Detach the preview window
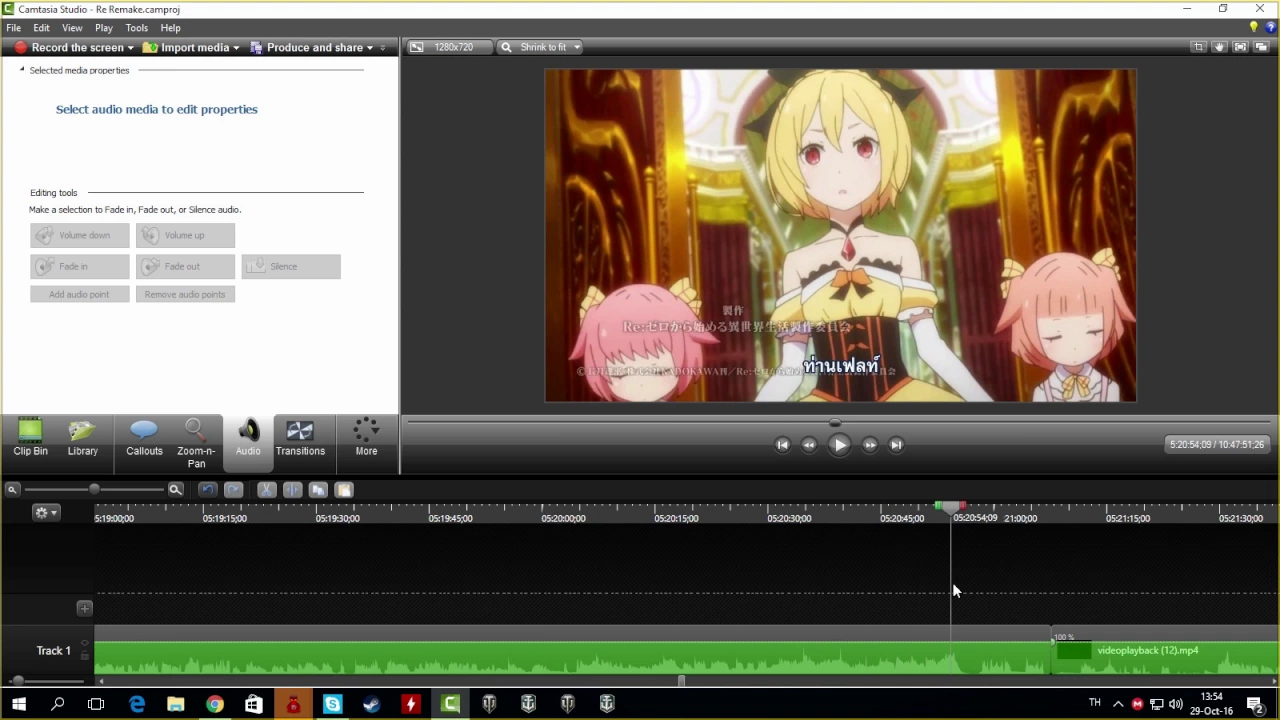This screenshot has width=1280, height=720. click(1261, 47)
